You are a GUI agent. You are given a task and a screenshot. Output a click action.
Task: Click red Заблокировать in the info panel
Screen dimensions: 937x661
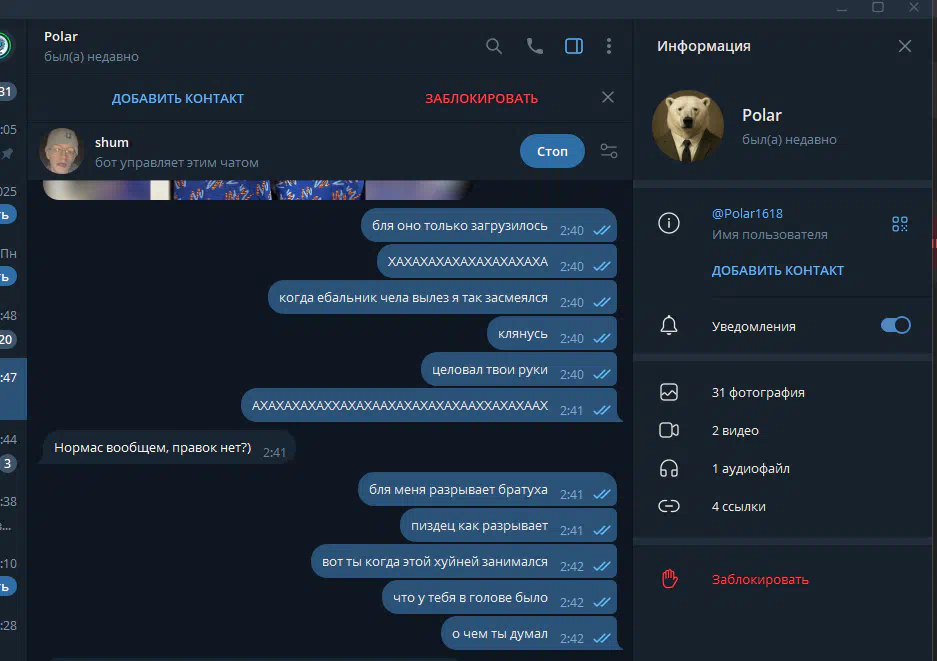[760, 579]
